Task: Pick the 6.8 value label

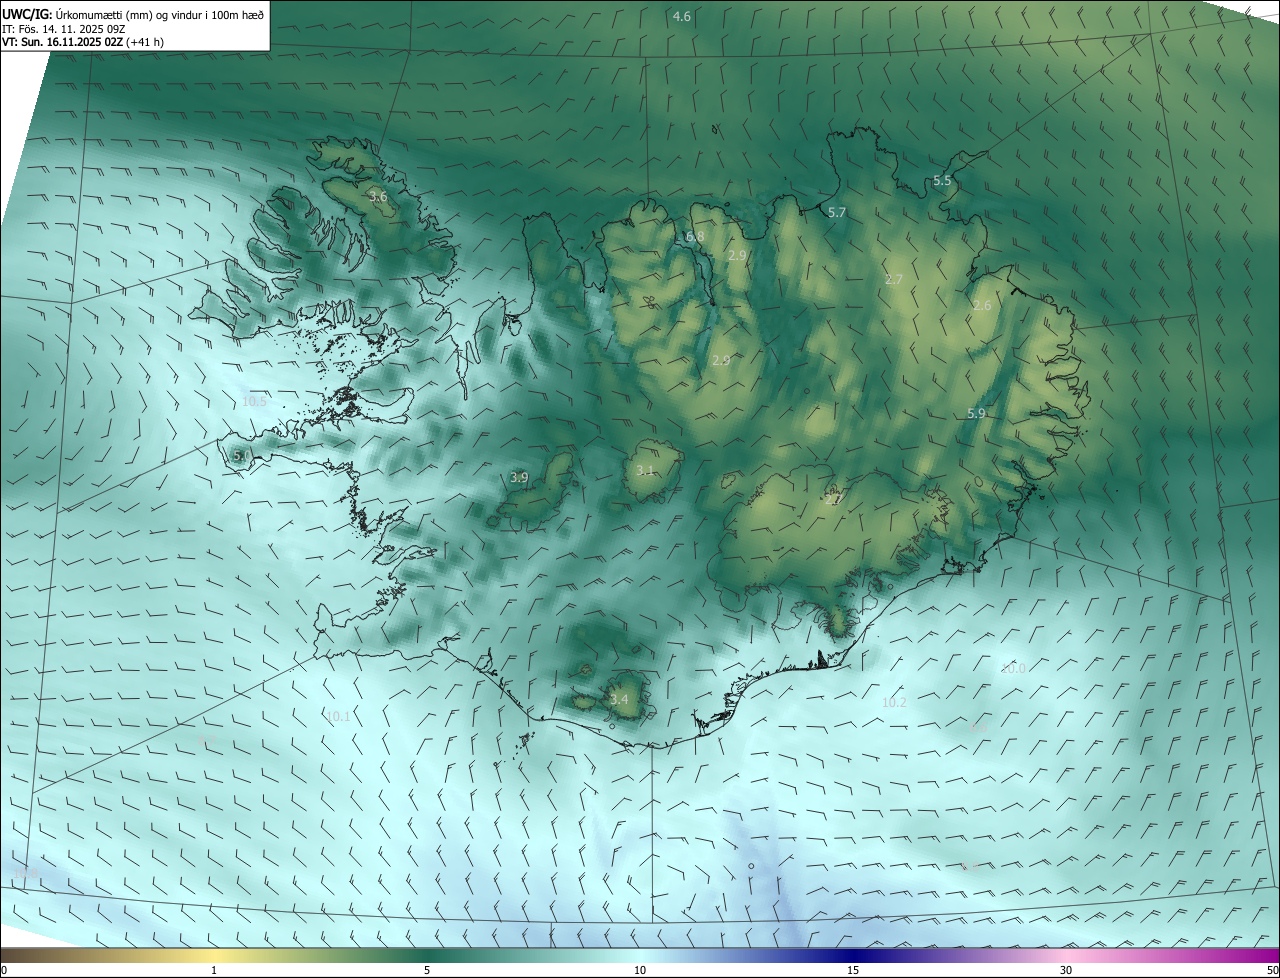Action: click(x=695, y=236)
